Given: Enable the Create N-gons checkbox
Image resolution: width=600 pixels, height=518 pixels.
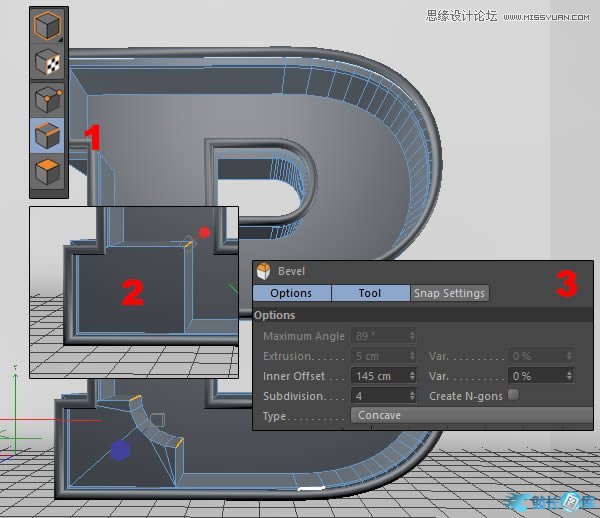Looking at the screenshot, I should click(513, 395).
